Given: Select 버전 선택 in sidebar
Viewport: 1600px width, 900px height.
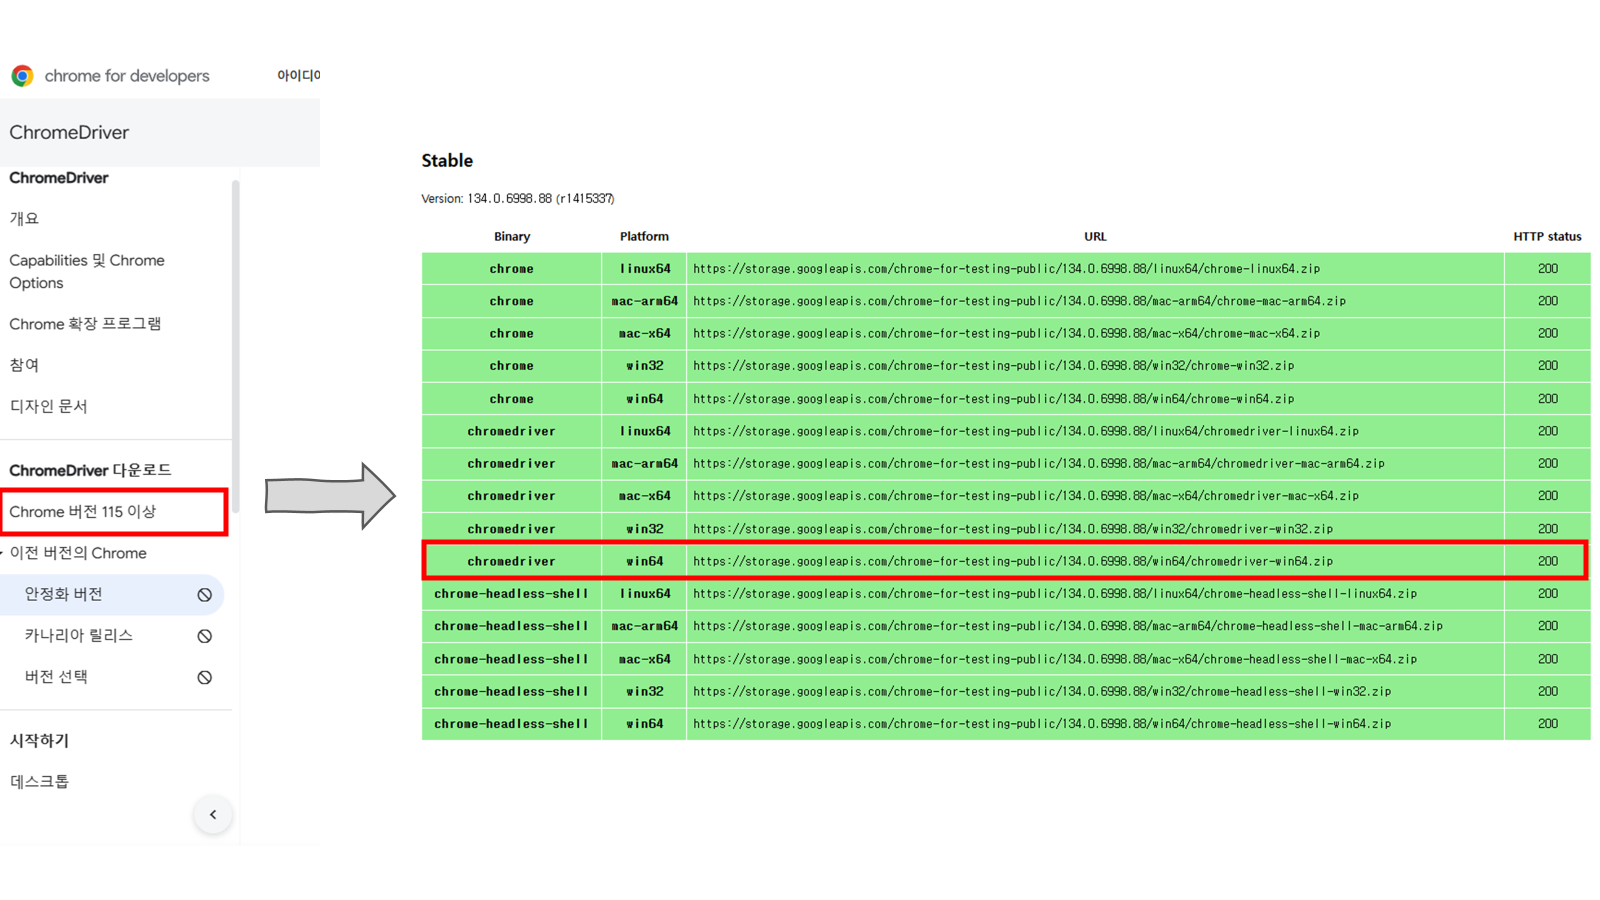Looking at the screenshot, I should pos(56,677).
